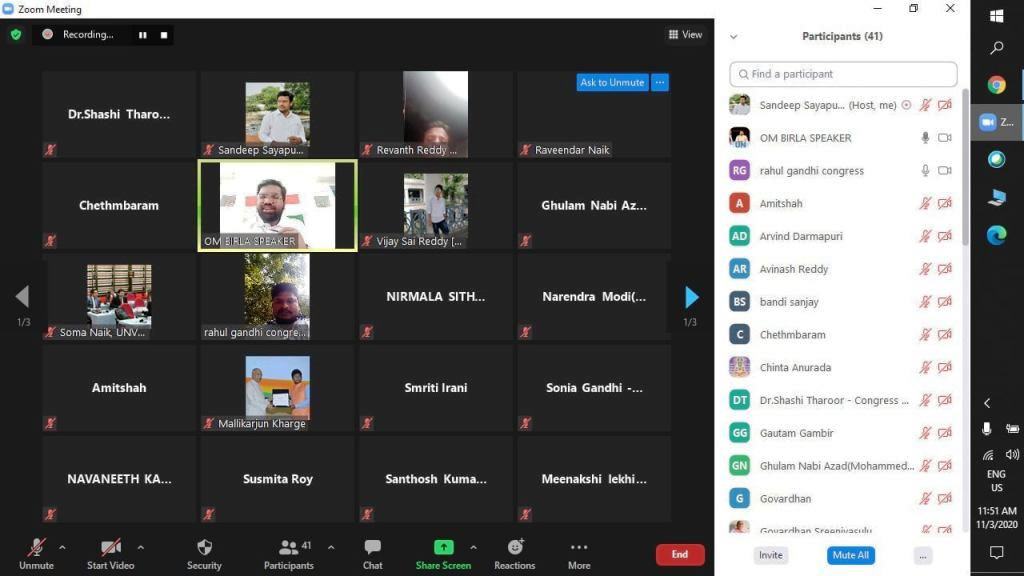Screen dimensions: 1024x576
Task: Click the Find a participant search field
Action: tap(843, 74)
